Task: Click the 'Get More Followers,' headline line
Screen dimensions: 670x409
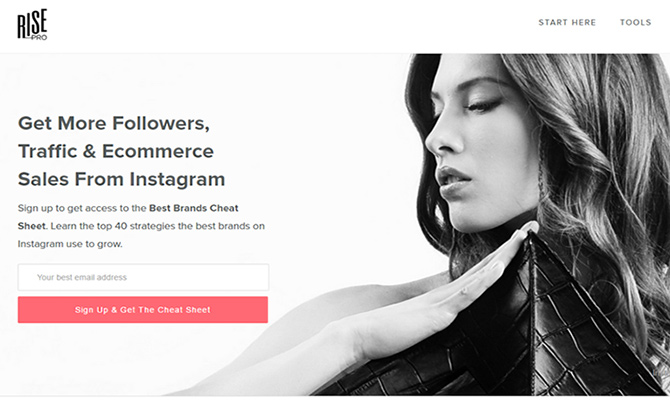Action: [114, 123]
